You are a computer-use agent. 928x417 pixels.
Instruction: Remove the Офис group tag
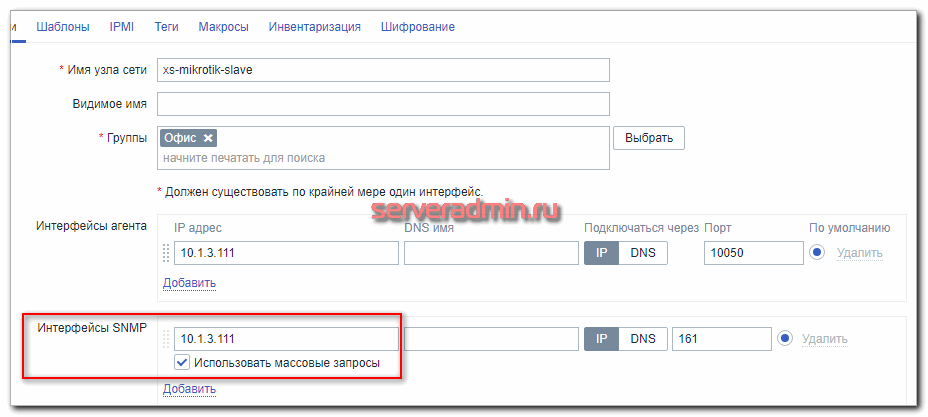coord(208,138)
